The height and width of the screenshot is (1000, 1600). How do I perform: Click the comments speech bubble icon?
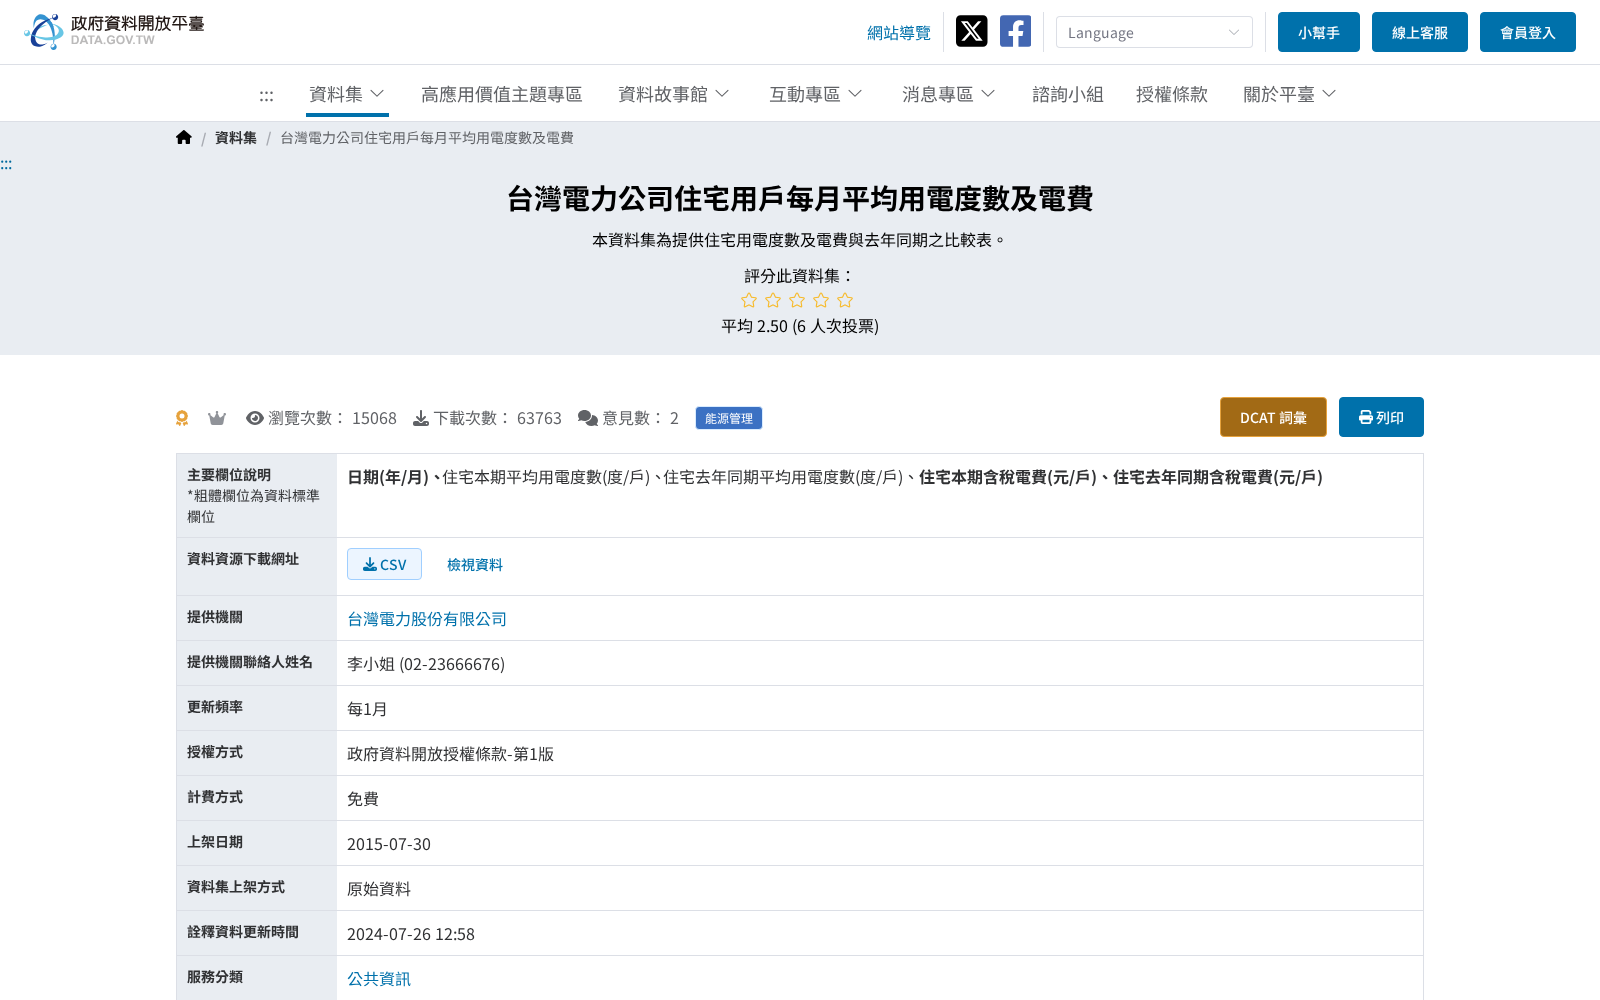point(588,418)
